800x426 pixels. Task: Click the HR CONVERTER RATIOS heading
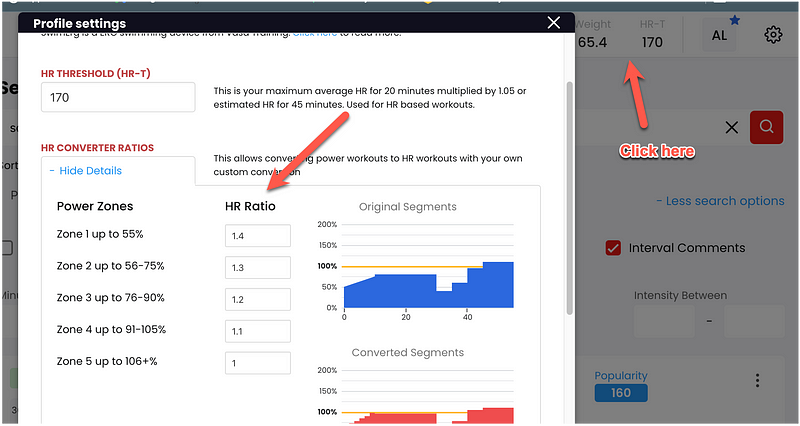pyautogui.click(x=97, y=148)
